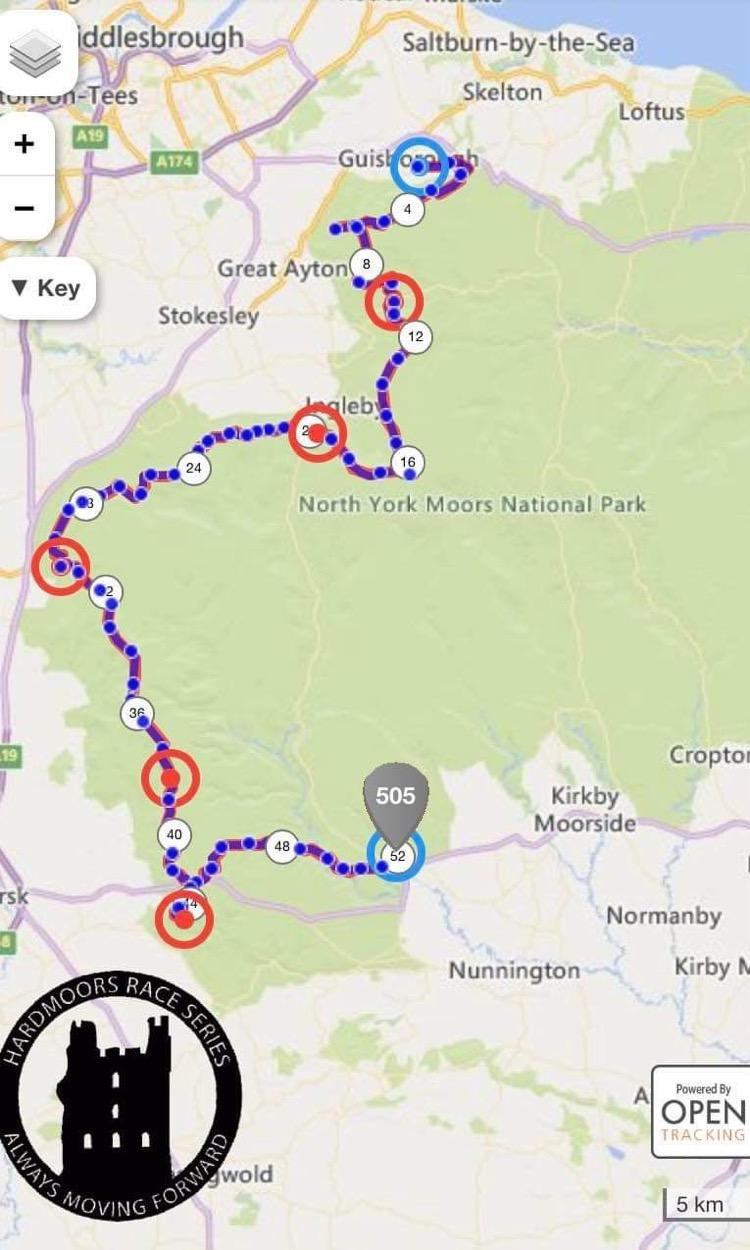Click distance marker 24 on route
Image resolution: width=750 pixels, height=1250 pixels.
pyautogui.click(x=194, y=468)
